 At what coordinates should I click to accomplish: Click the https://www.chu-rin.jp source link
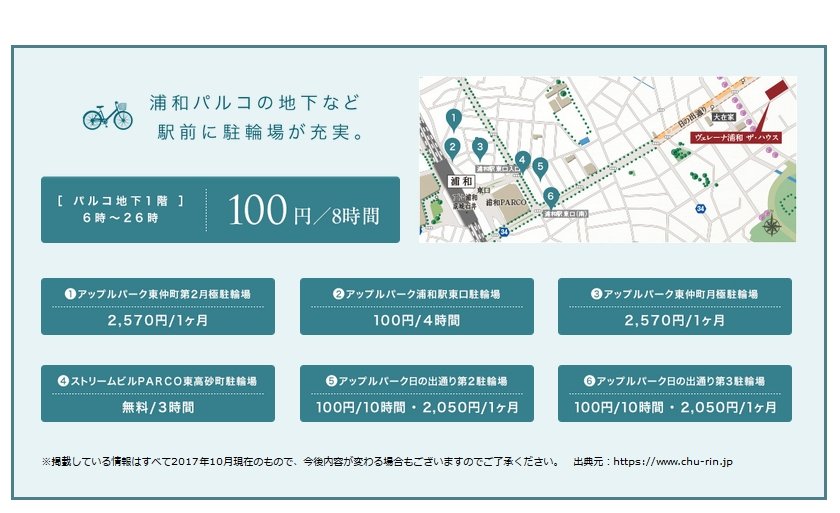(673, 461)
